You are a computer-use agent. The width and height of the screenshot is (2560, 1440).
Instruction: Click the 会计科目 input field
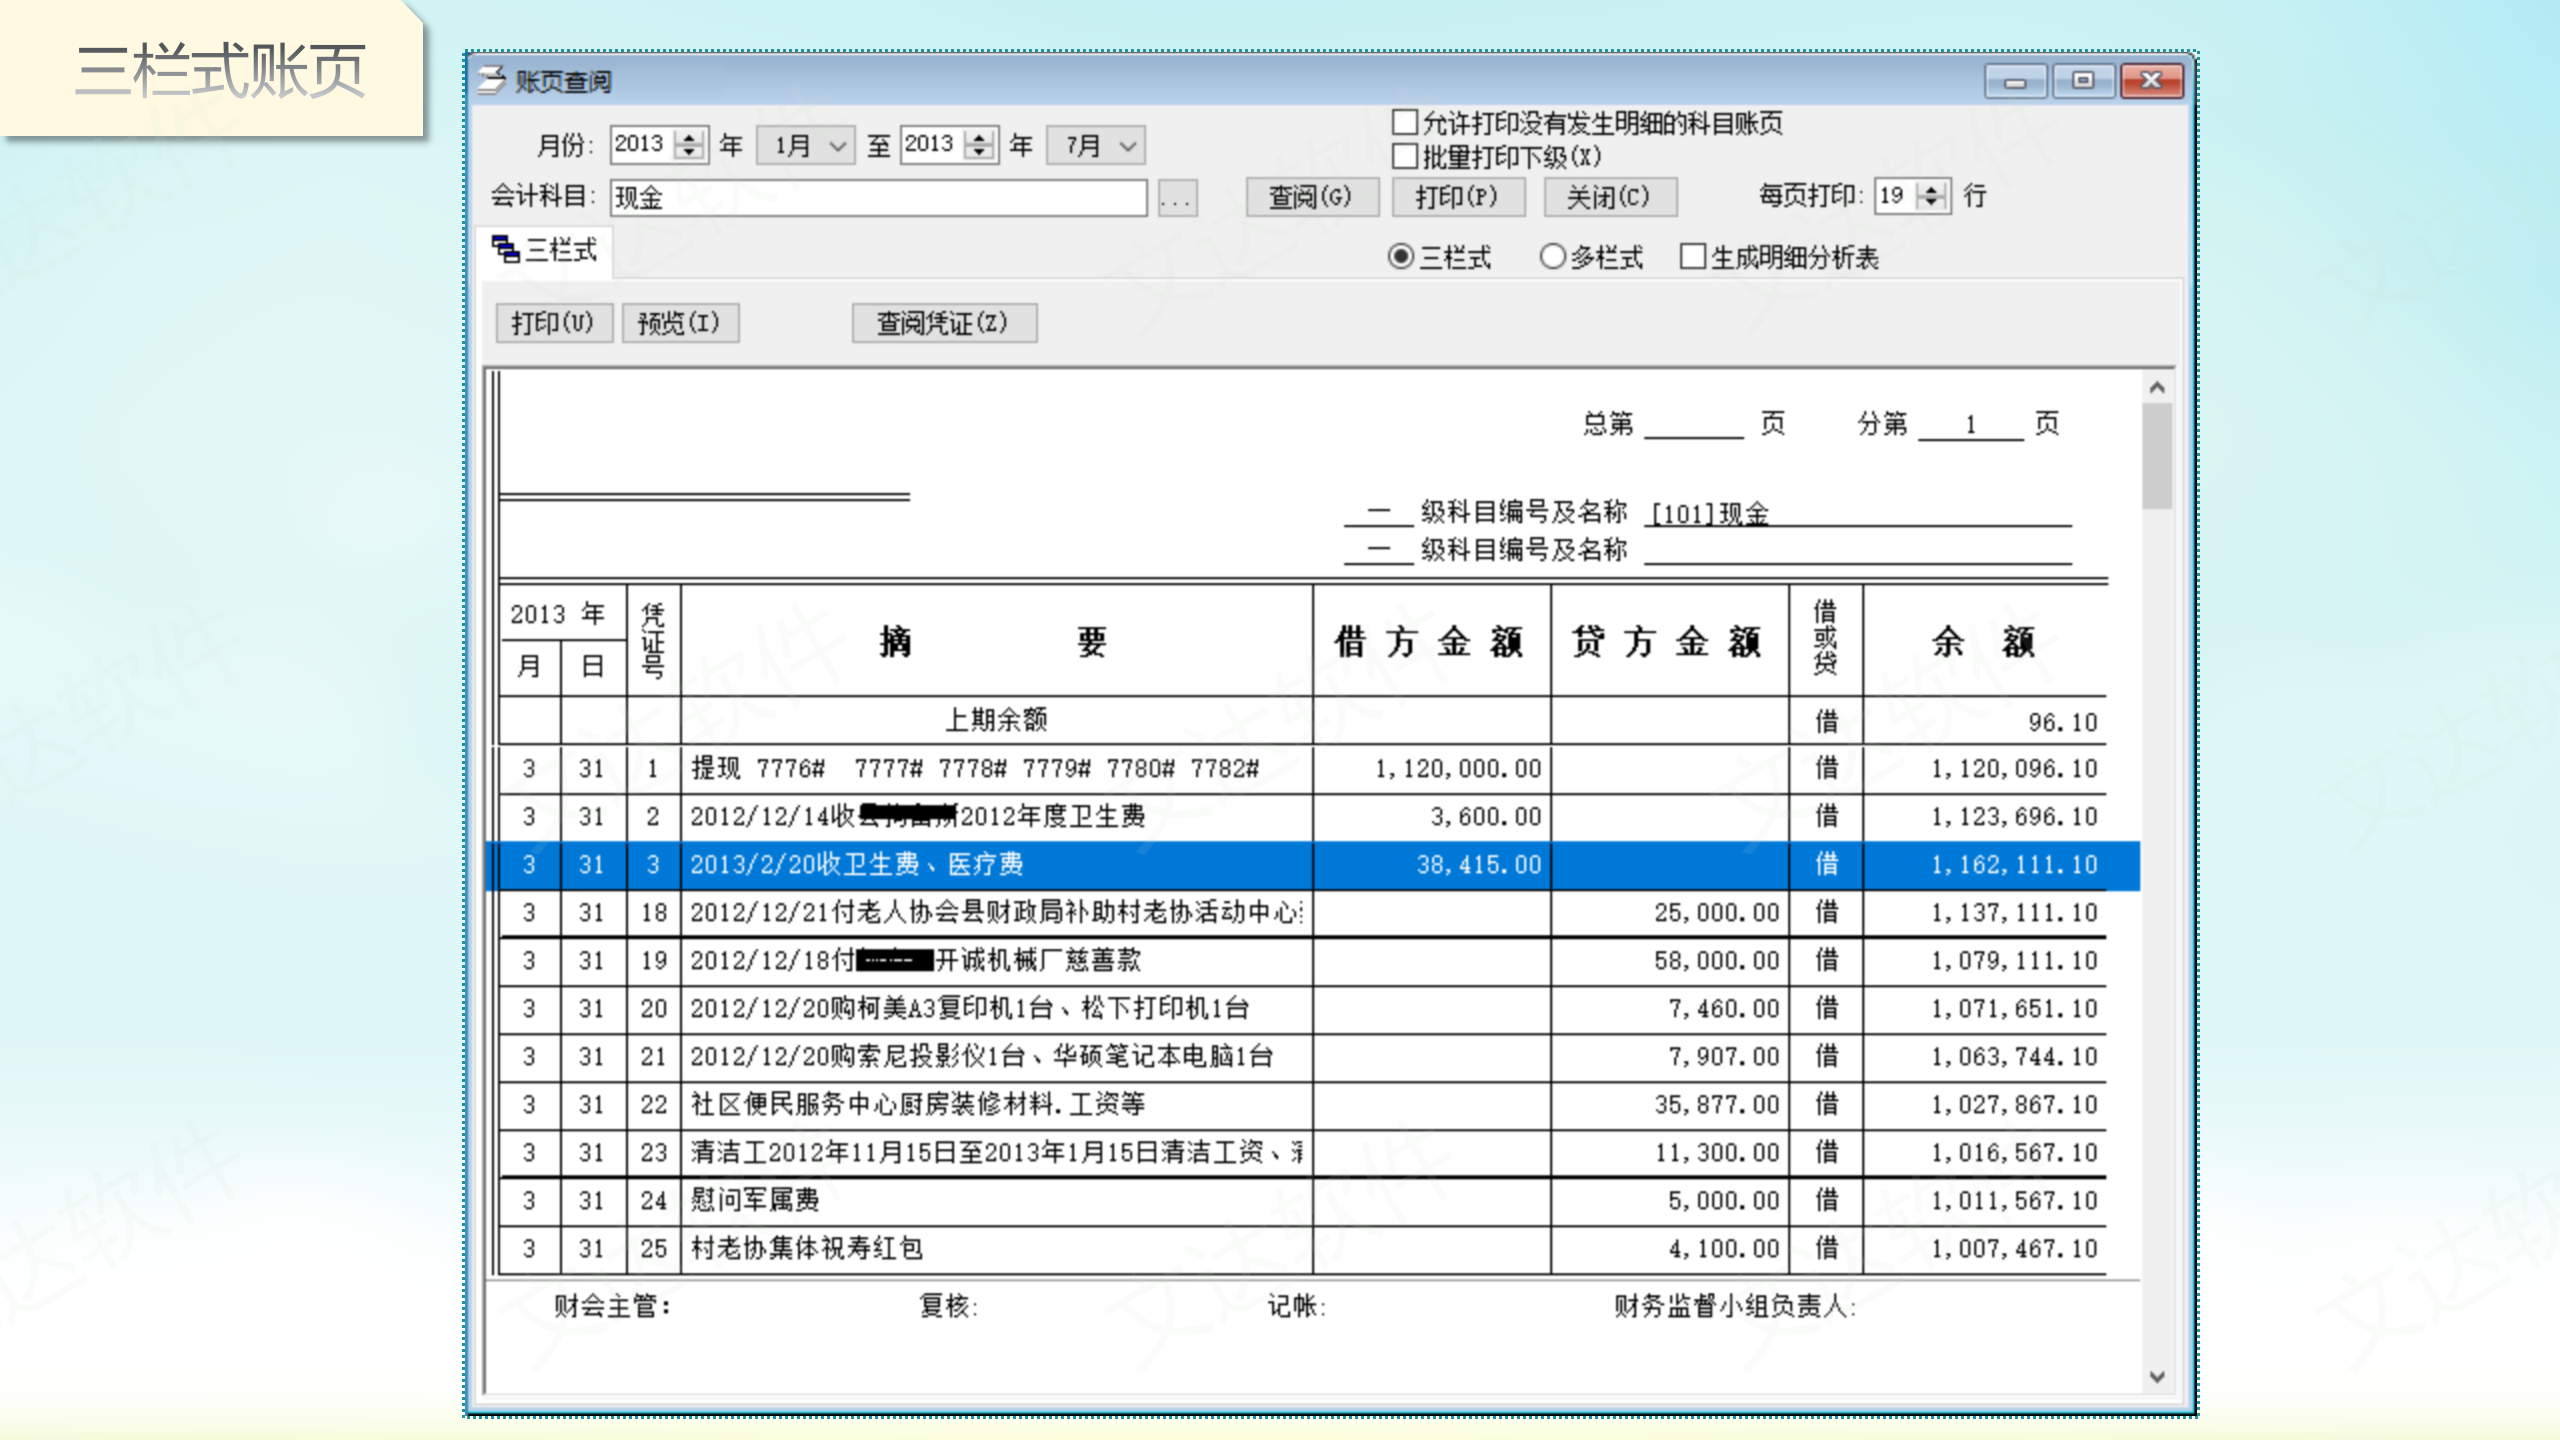pos(878,198)
